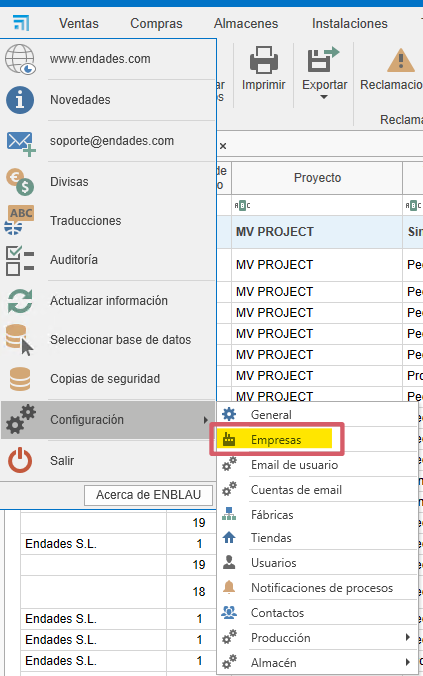Click the Tiendas house icon

click(x=229, y=537)
